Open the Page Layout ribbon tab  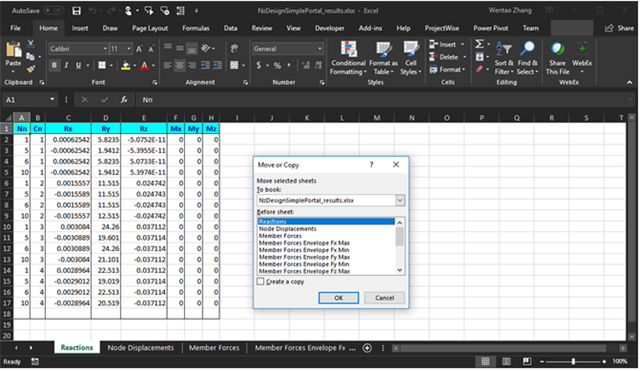tap(150, 28)
